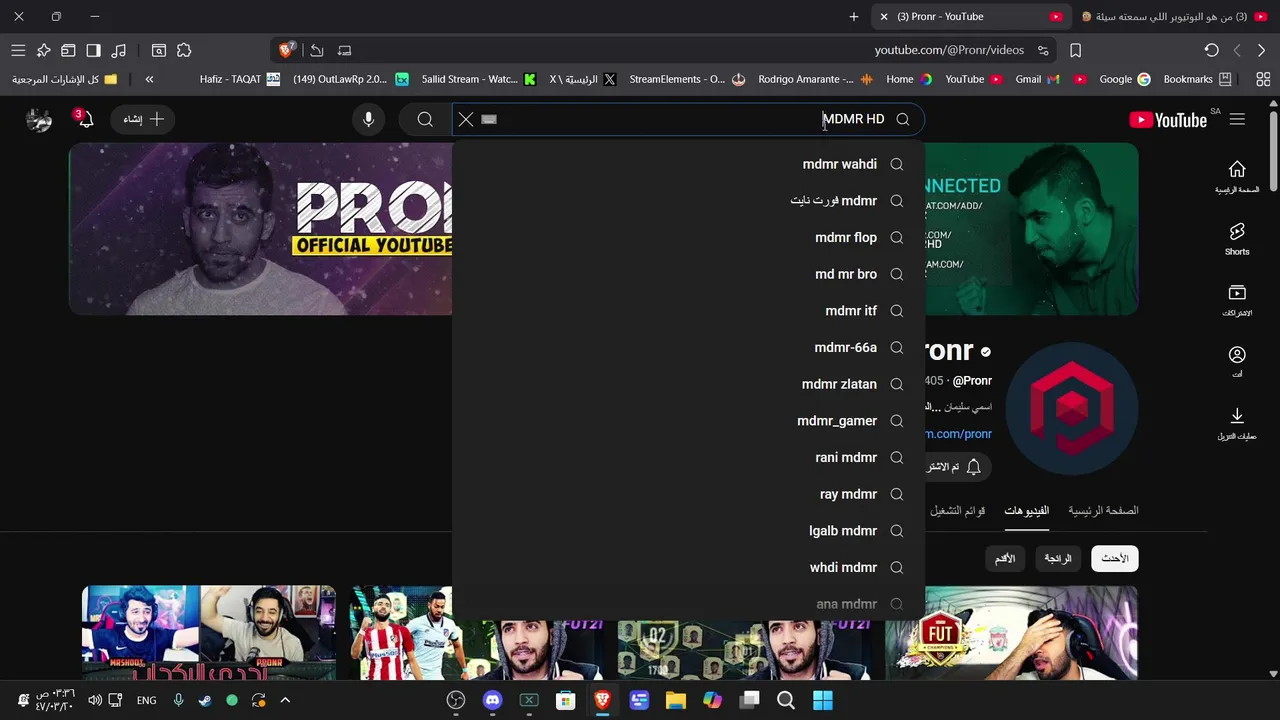Screen dimensions: 1280x720
Task: Open the الصفحة الرئيسية channel tab
Action: (1103, 510)
